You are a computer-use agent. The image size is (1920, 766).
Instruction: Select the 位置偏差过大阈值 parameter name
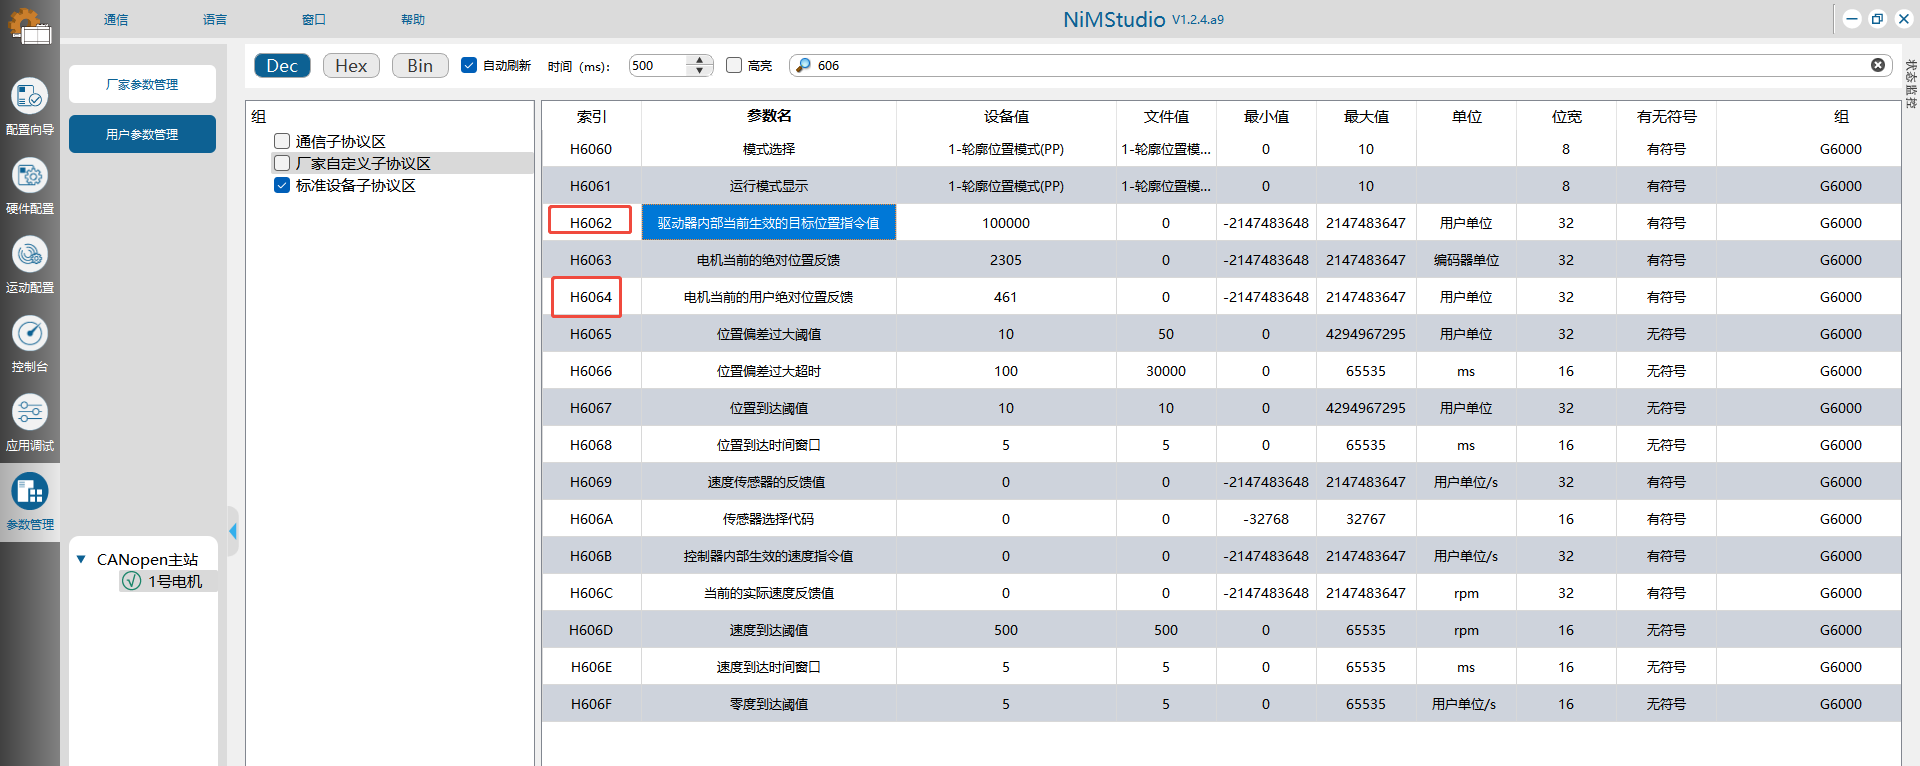[769, 334]
